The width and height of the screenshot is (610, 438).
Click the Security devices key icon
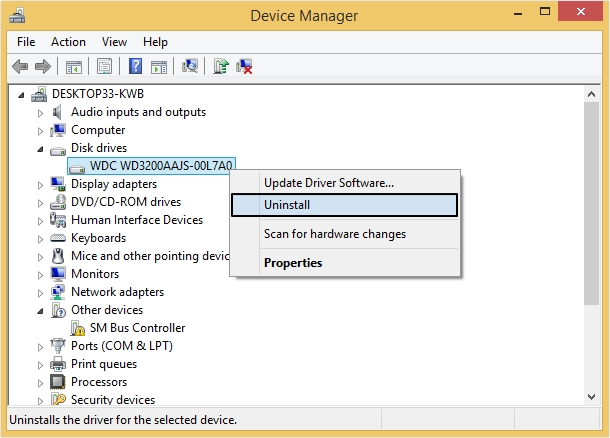(58, 399)
